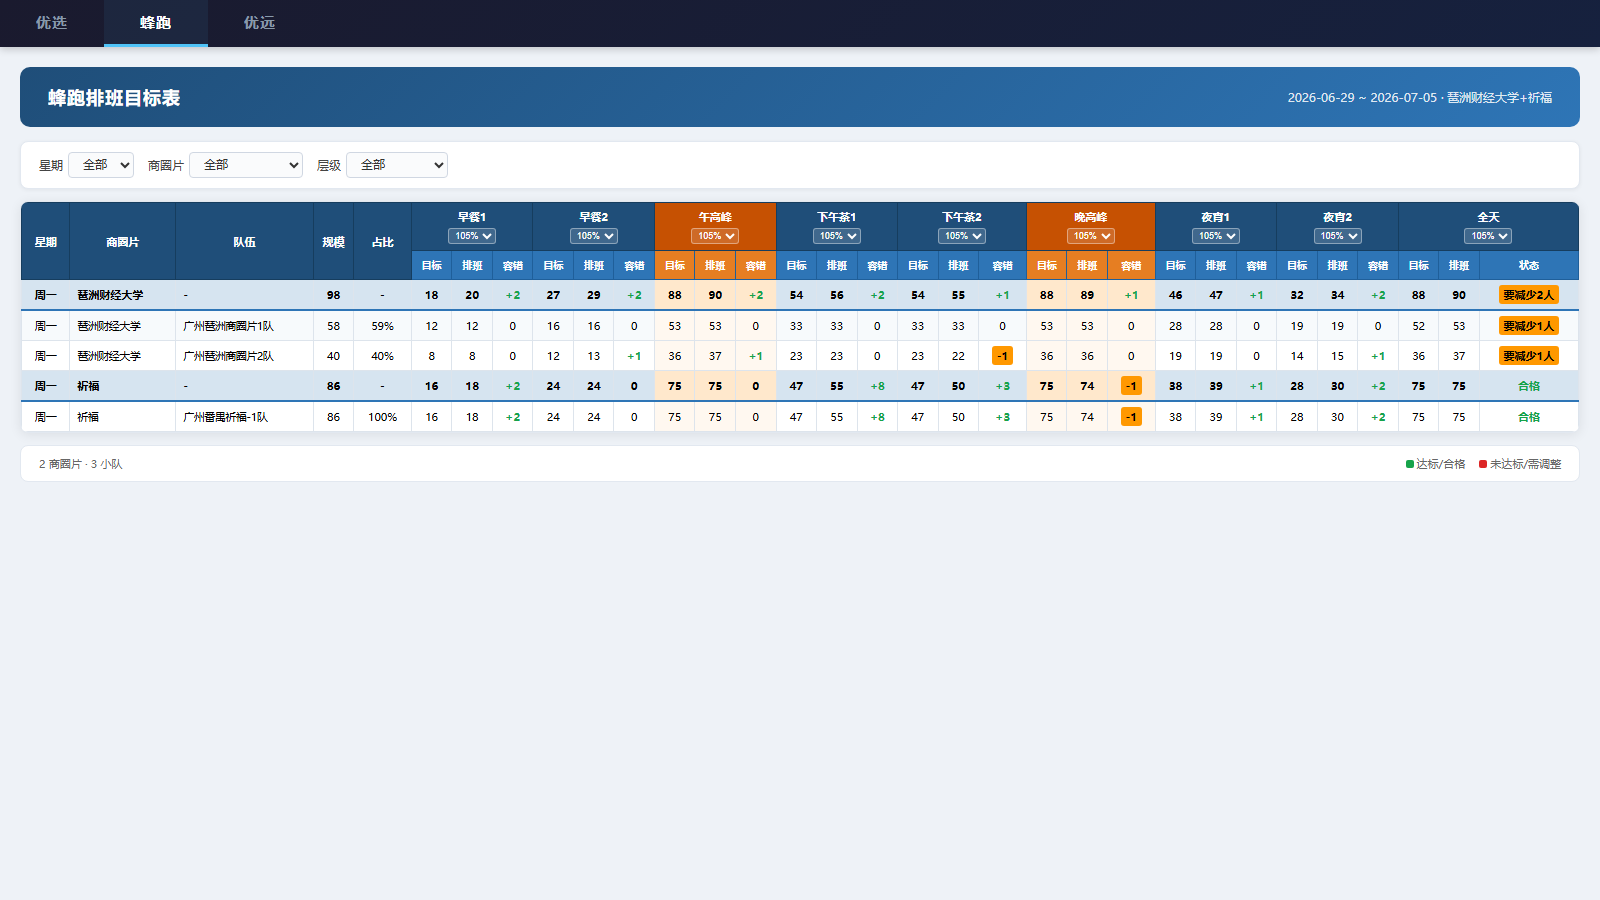Open the 星期 filter dropdown
The height and width of the screenshot is (900, 1600).
[x=101, y=165]
